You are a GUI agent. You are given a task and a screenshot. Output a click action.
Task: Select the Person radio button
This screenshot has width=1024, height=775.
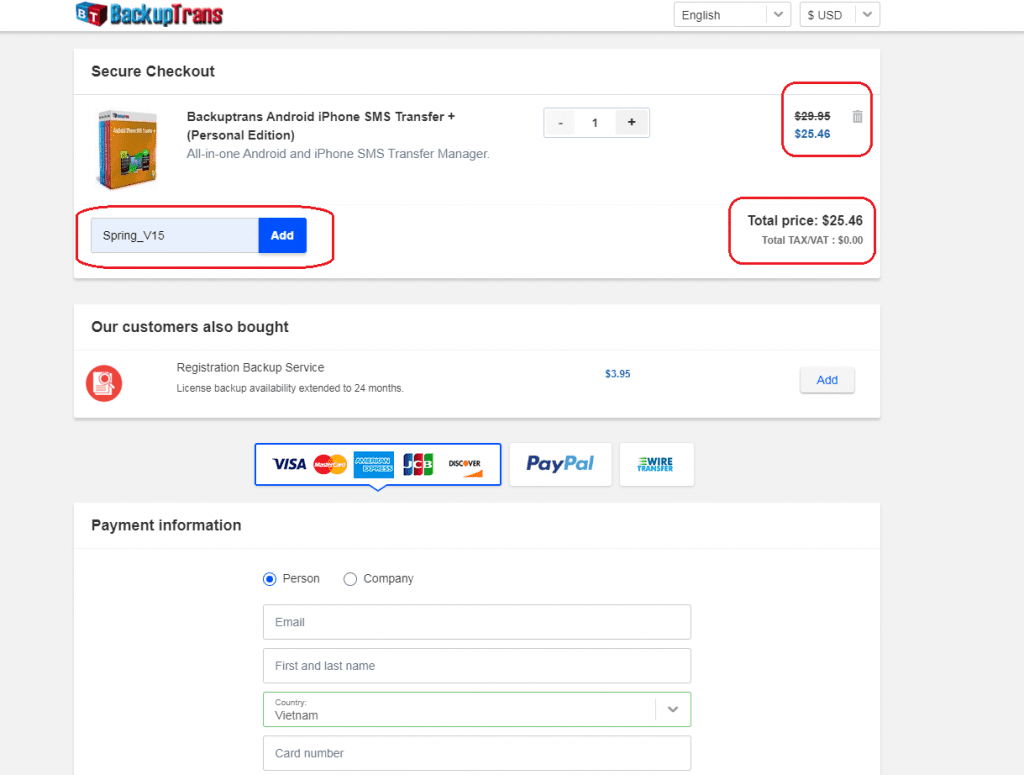[270, 579]
